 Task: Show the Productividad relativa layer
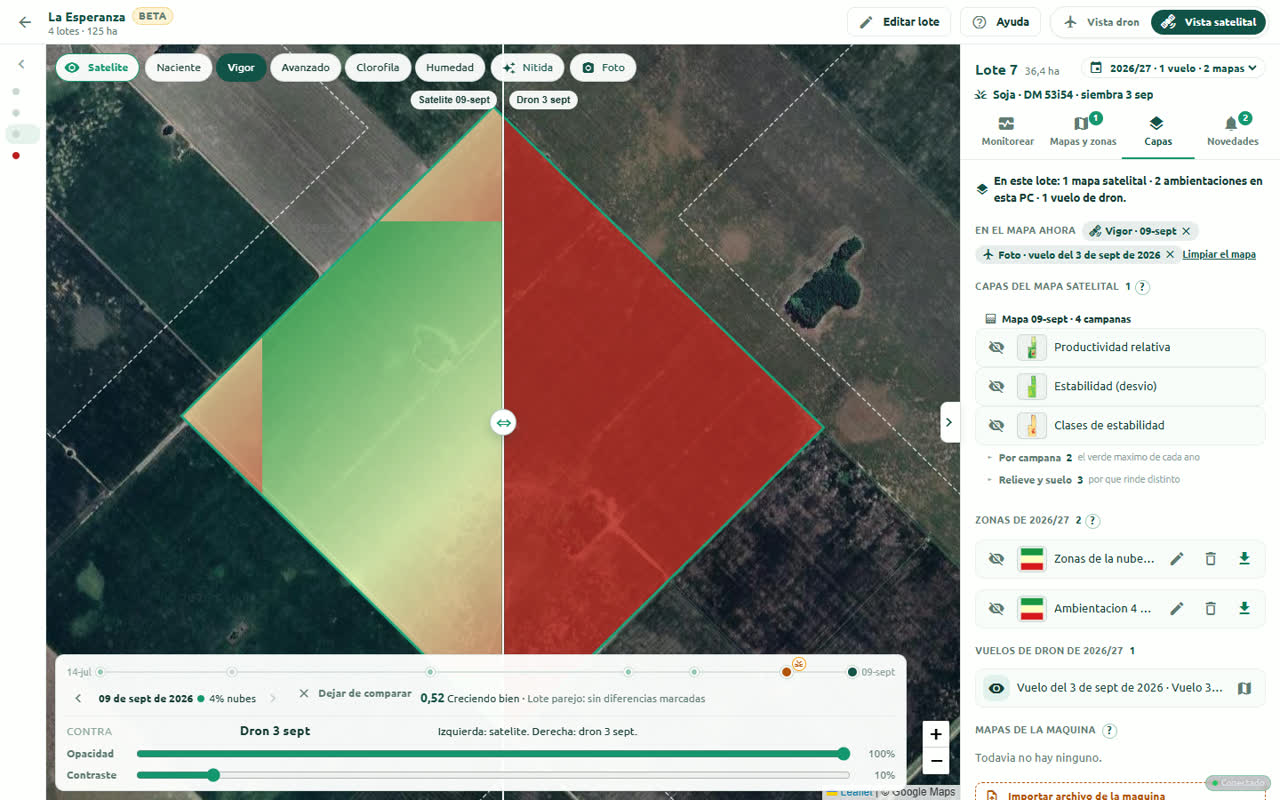[x=996, y=347]
